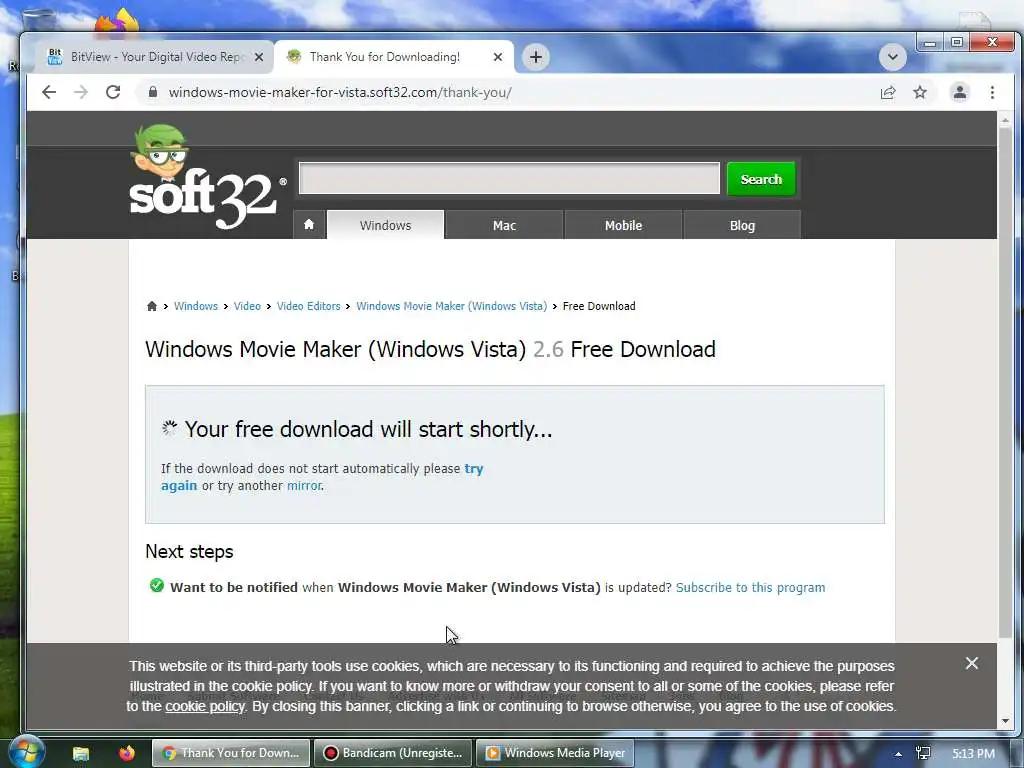The width and height of the screenshot is (1024, 768).
Task: Close the BitView tab
Action: [x=259, y=57]
